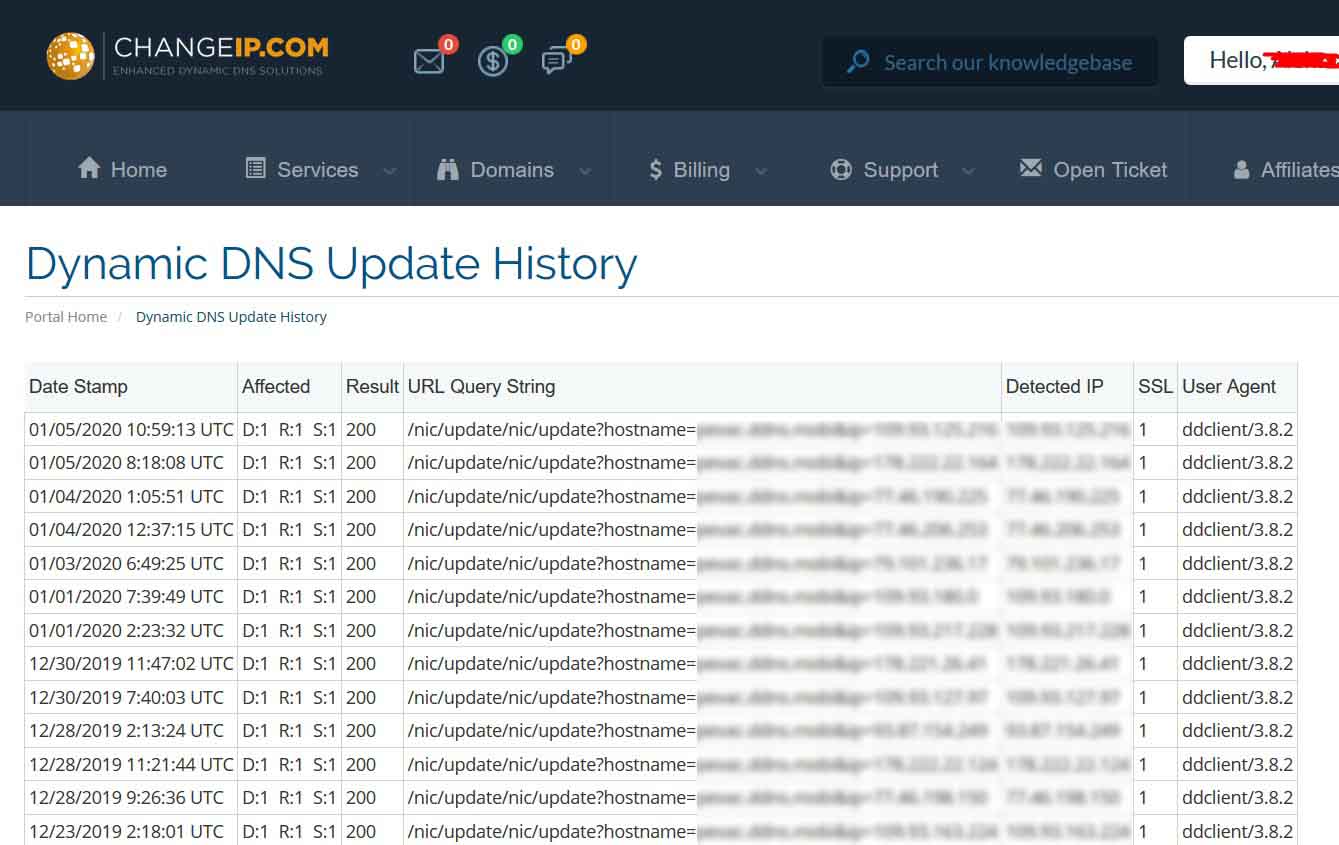Open the messages envelope icon
Screen dimensions: 1339x845
[429, 61]
